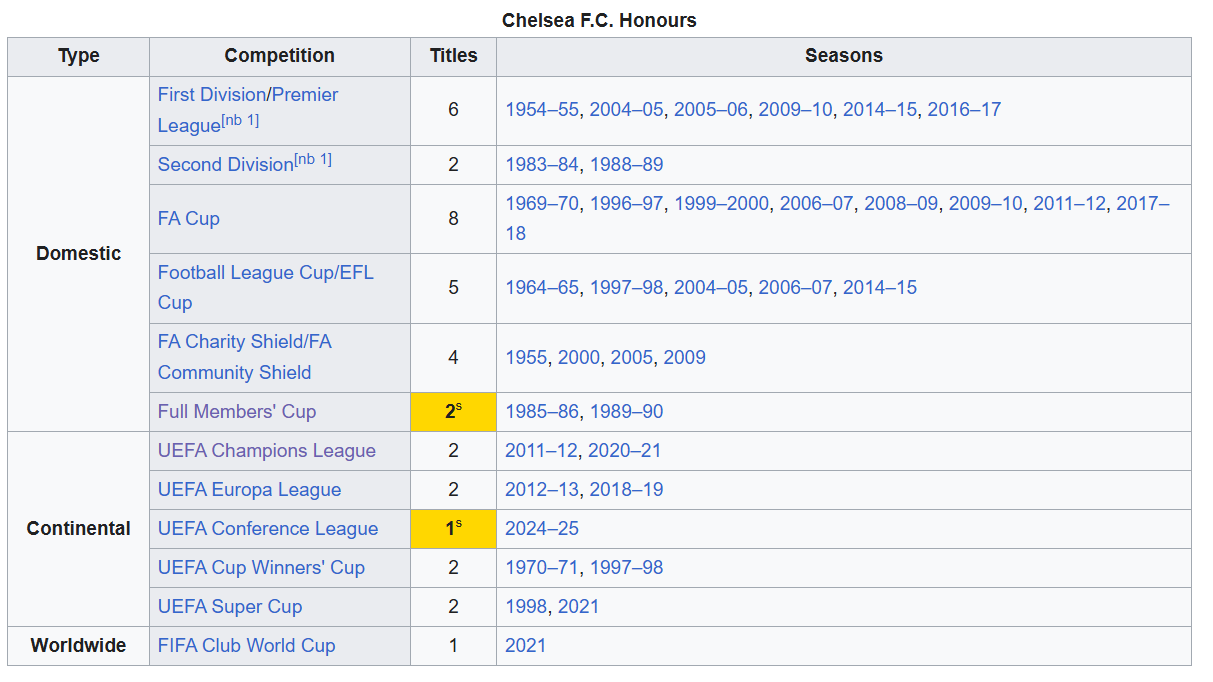Open the UEFA Champions League link

(x=267, y=451)
